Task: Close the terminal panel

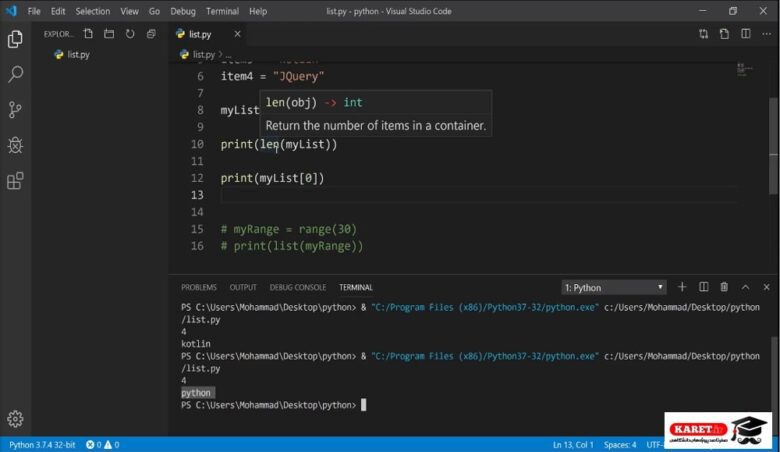Action: [x=767, y=287]
